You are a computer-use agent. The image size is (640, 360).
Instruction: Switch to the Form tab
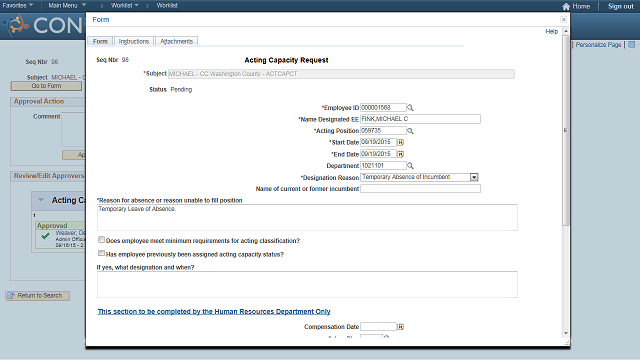[100, 41]
